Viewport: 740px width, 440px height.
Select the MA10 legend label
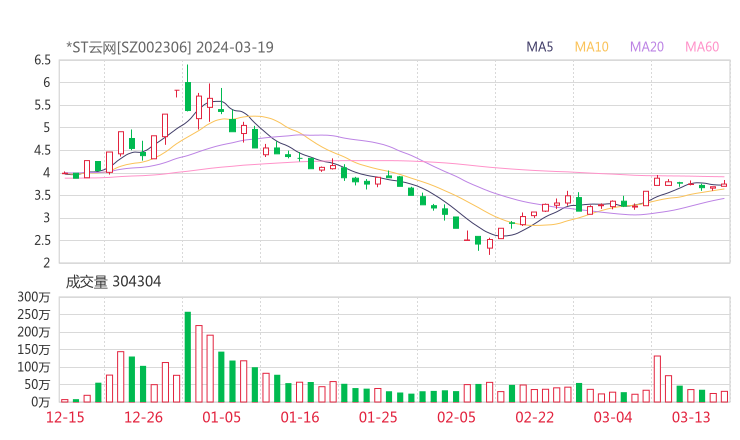591,47
